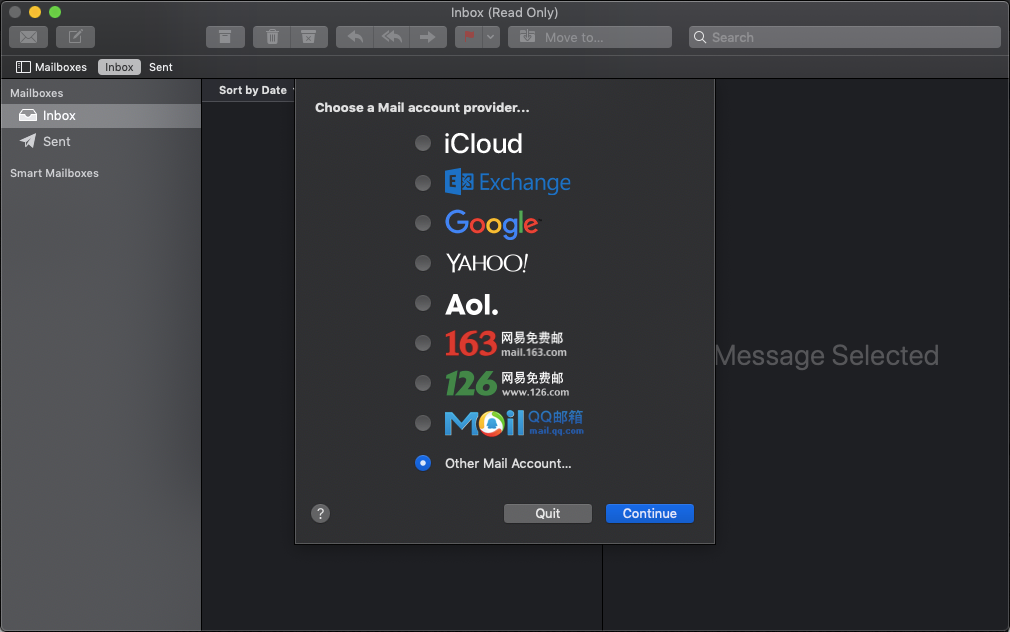Click the Get Mail envelope icon
The width and height of the screenshot is (1010, 632).
(x=28, y=37)
